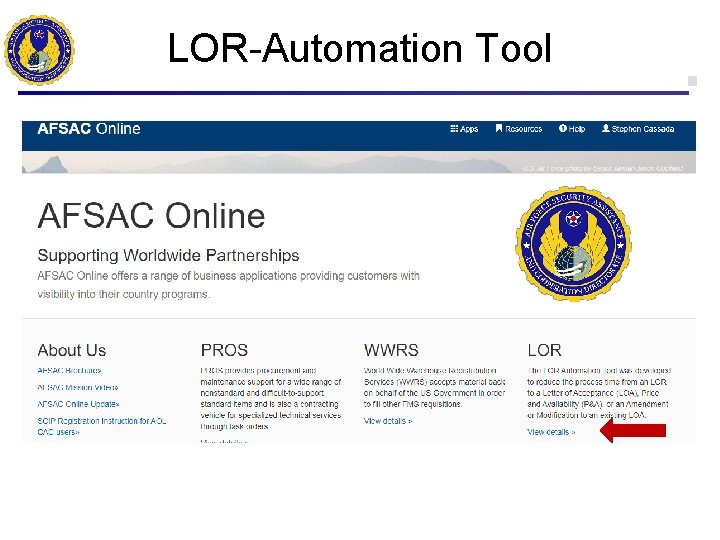Screen dimensions: 720x540
Task: Click the PROS description paragraph
Action: (x=271, y=399)
